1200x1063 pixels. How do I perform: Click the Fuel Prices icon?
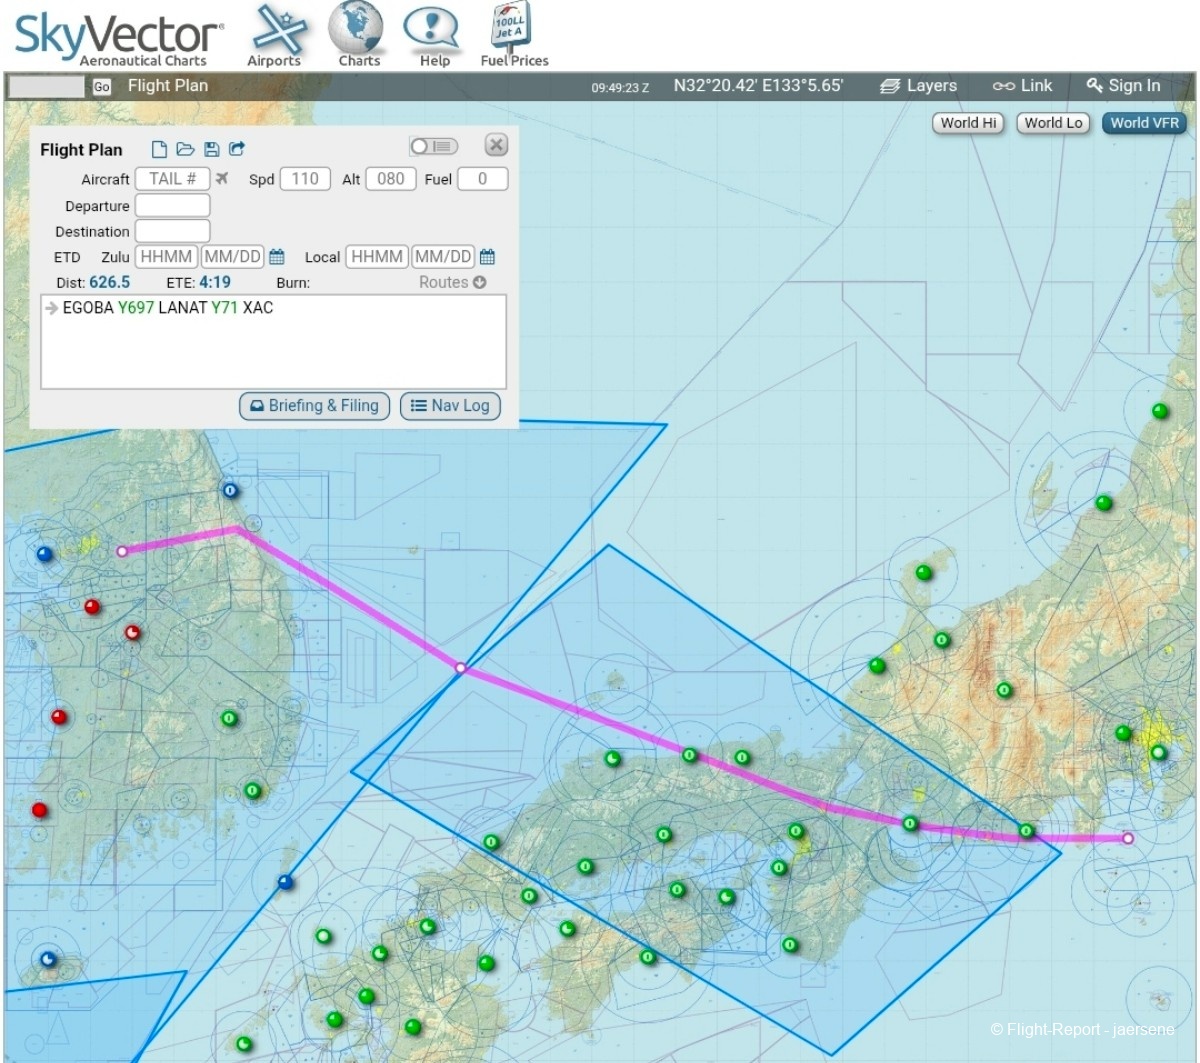(513, 36)
